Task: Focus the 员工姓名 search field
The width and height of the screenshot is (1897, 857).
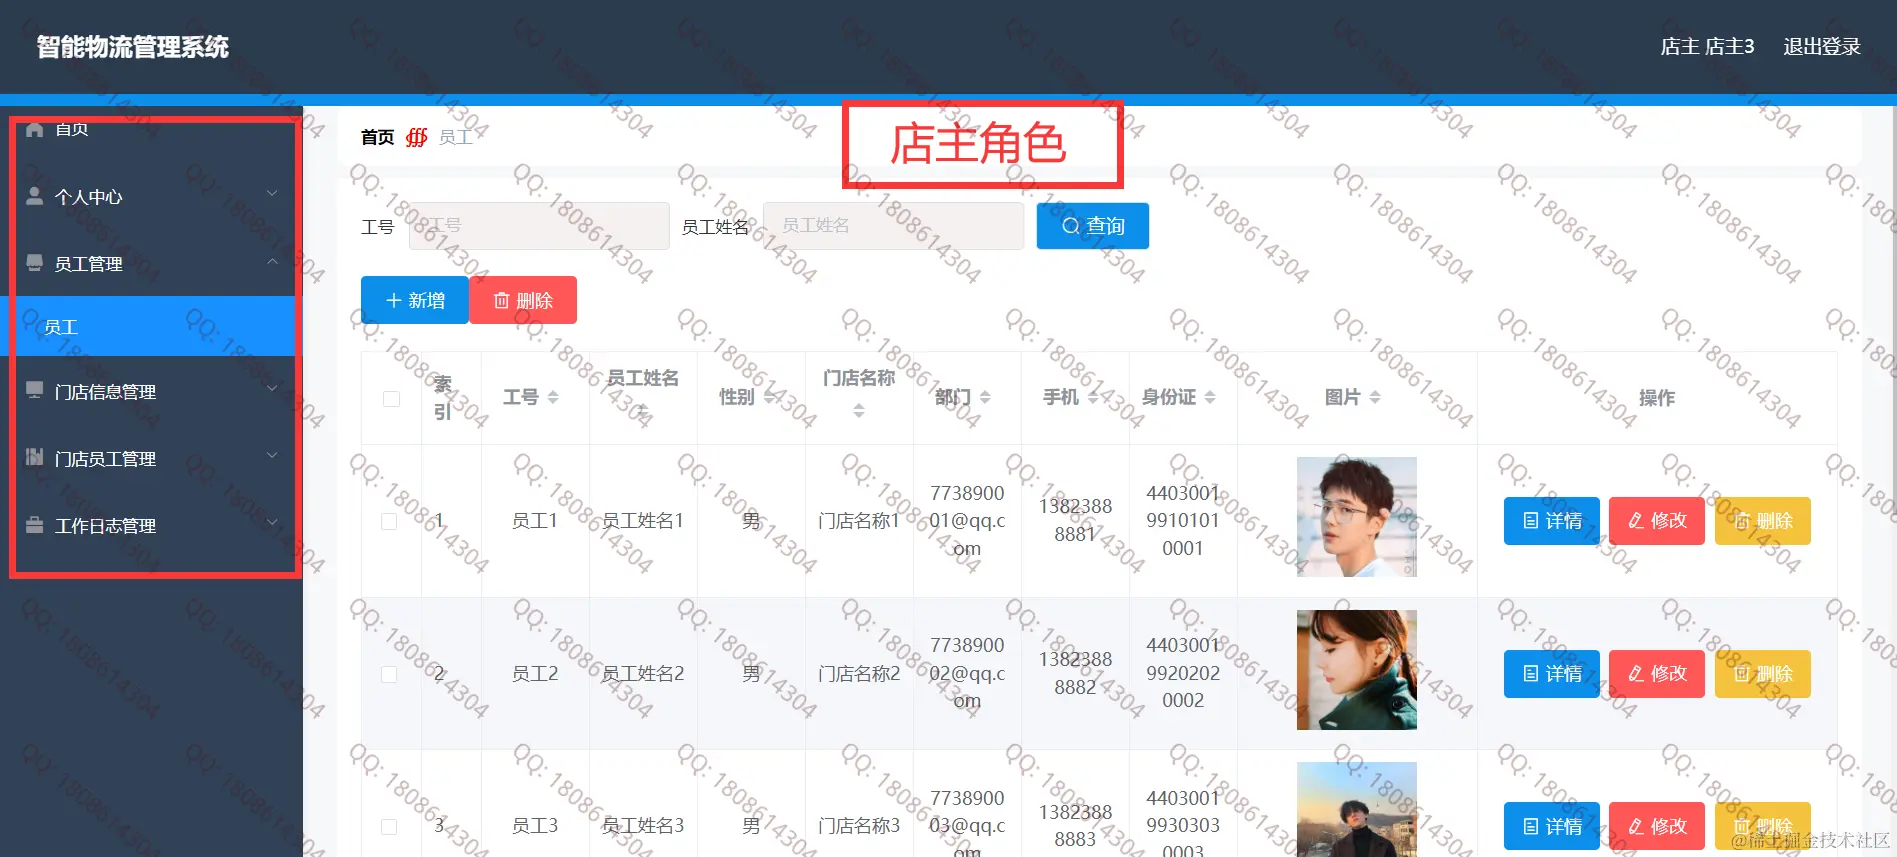Action: [893, 226]
